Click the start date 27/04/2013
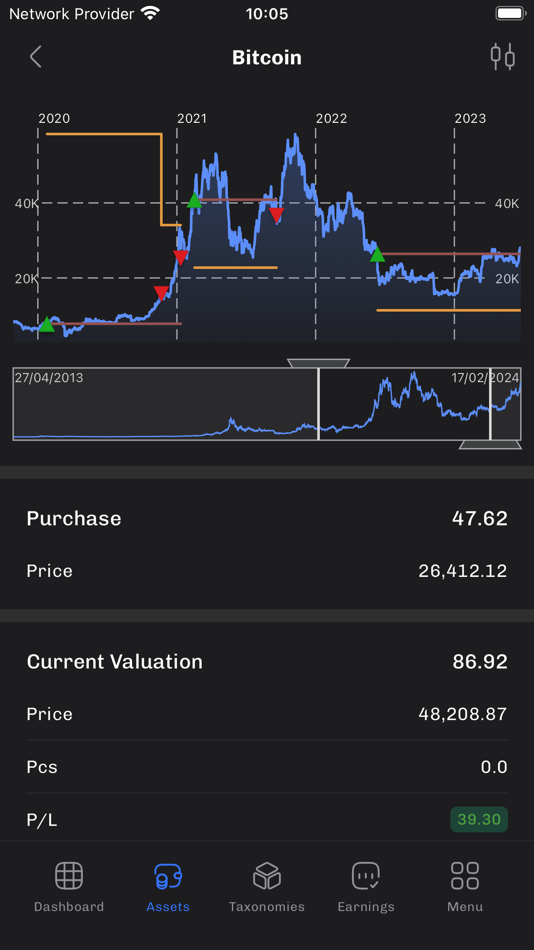 click(x=49, y=378)
